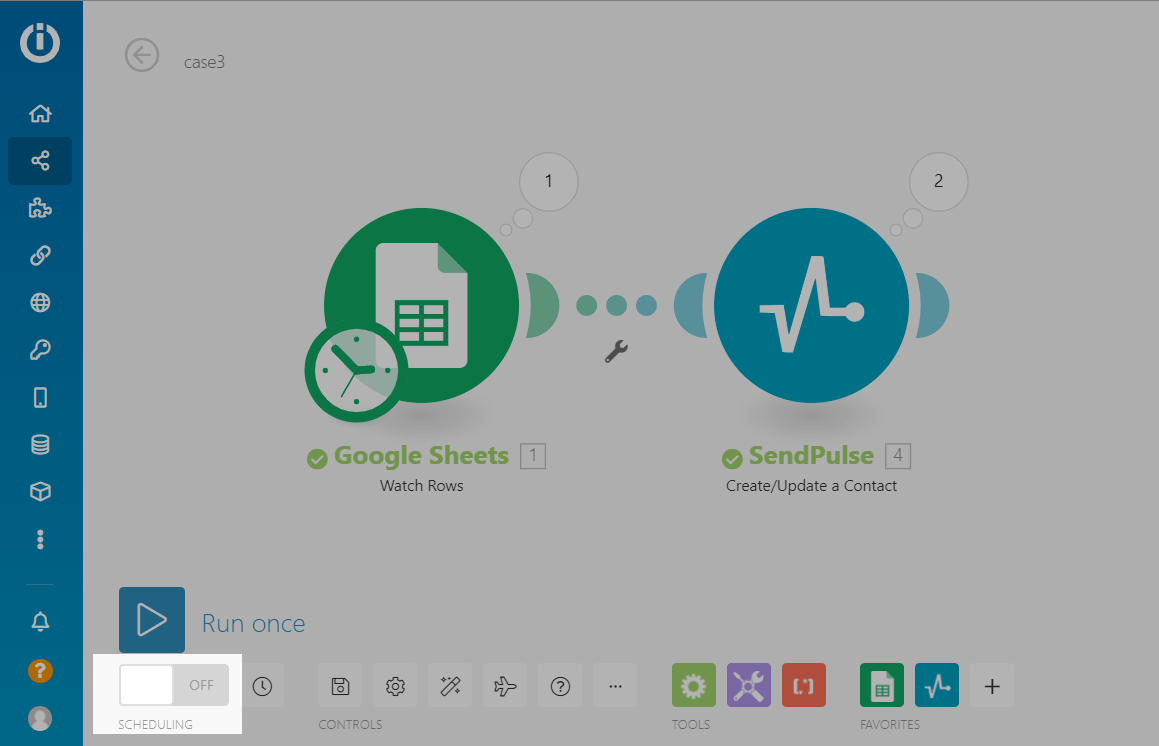Open Templates puzzle icon in sidebar
Screen dimensions: 1159x746
pos(40,208)
